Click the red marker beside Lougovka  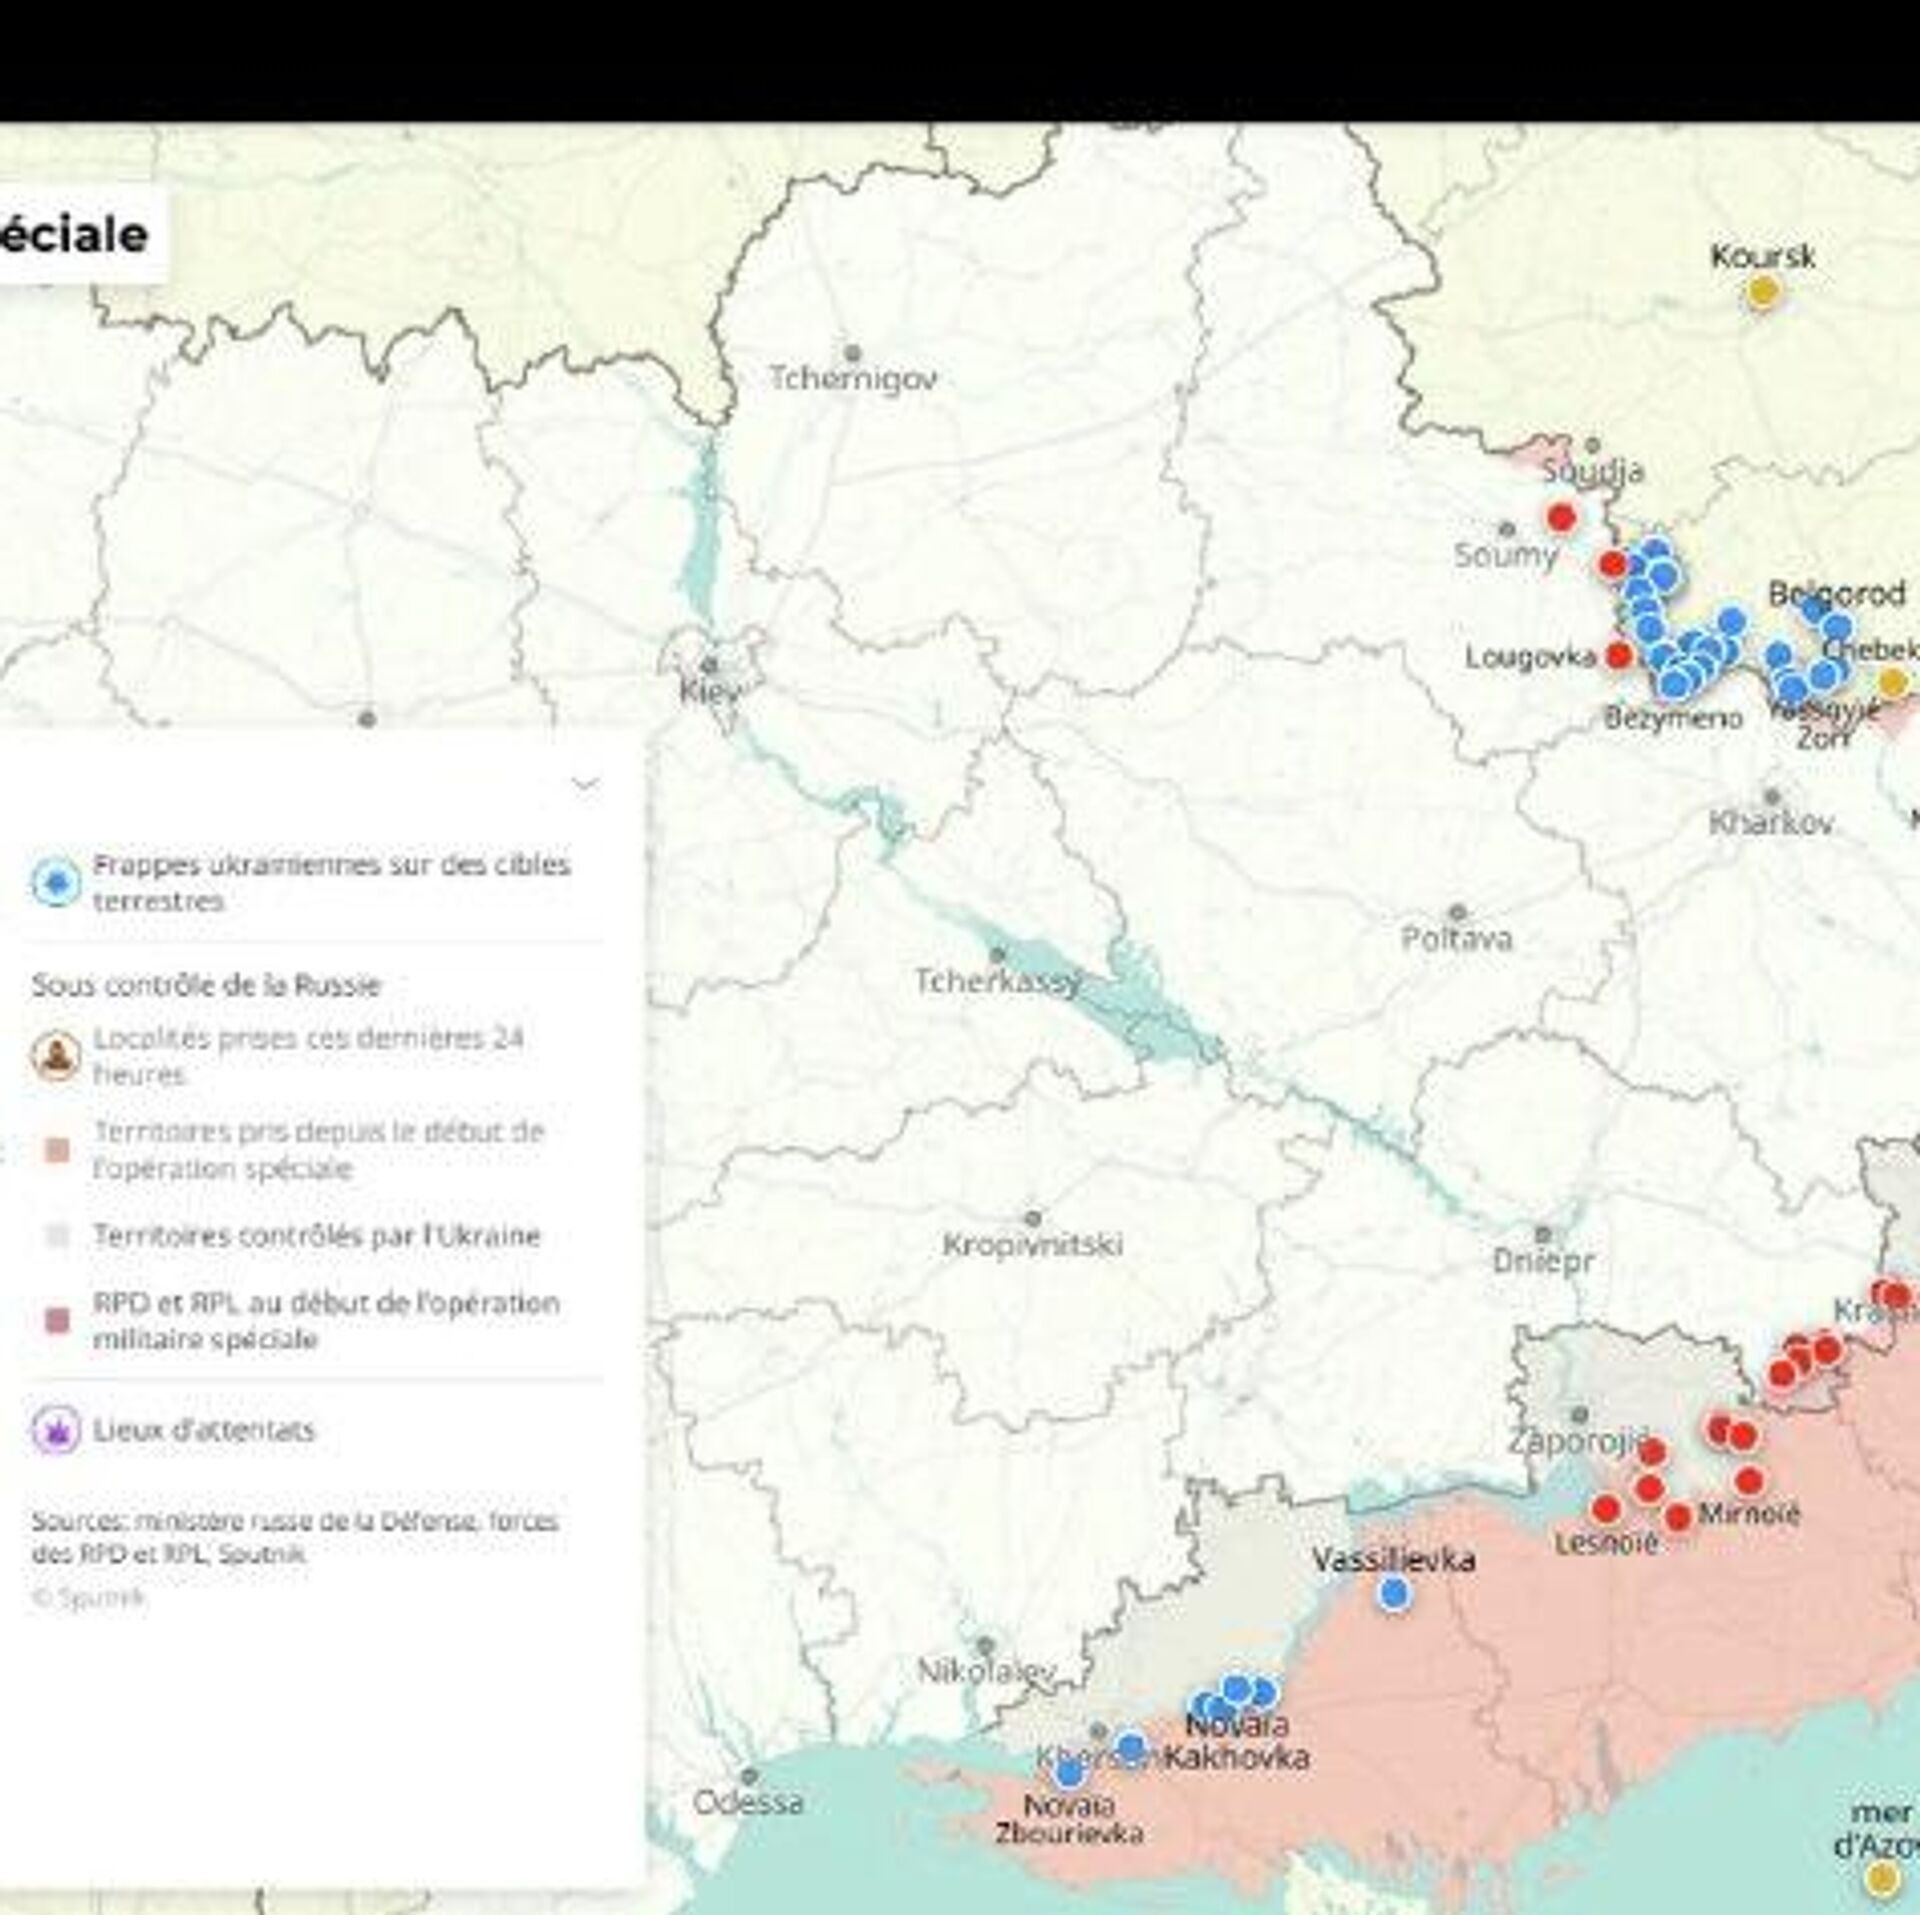pyautogui.click(x=1618, y=656)
